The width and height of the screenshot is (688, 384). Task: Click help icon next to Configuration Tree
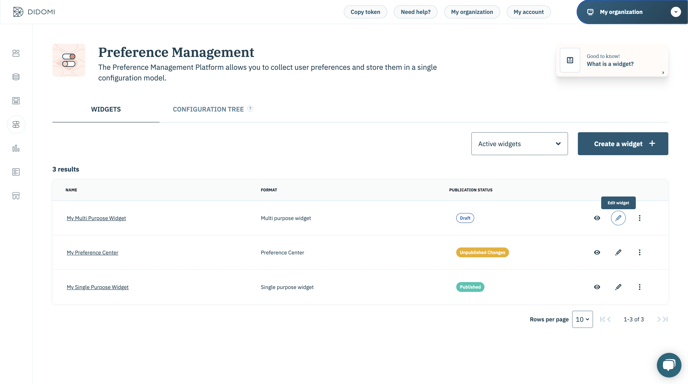point(250,109)
